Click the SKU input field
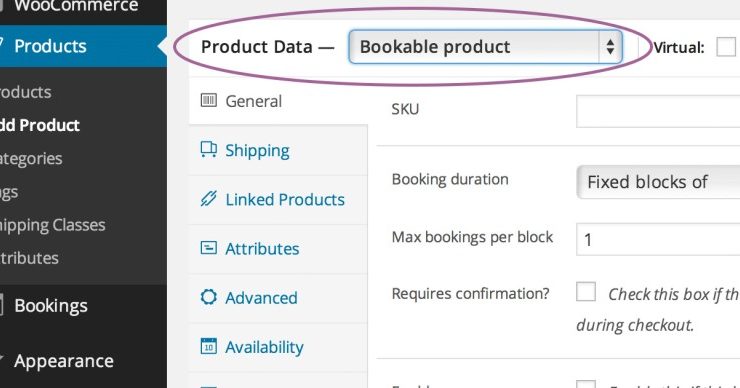Image resolution: width=740 pixels, height=388 pixels. pos(658,111)
